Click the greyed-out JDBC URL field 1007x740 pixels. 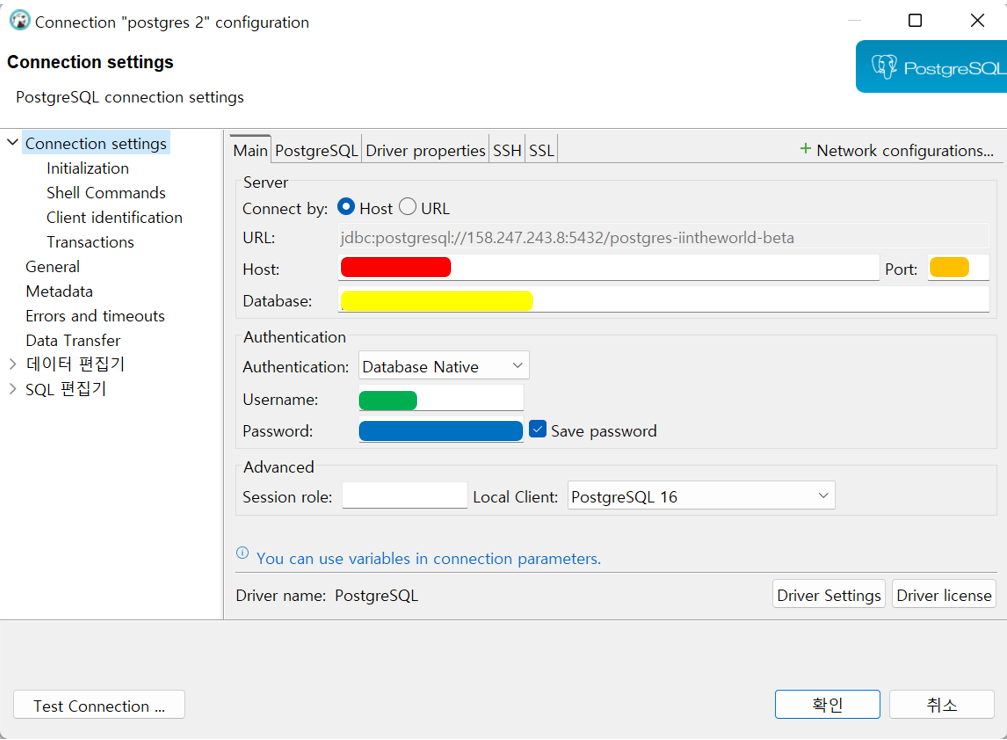point(663,237)
